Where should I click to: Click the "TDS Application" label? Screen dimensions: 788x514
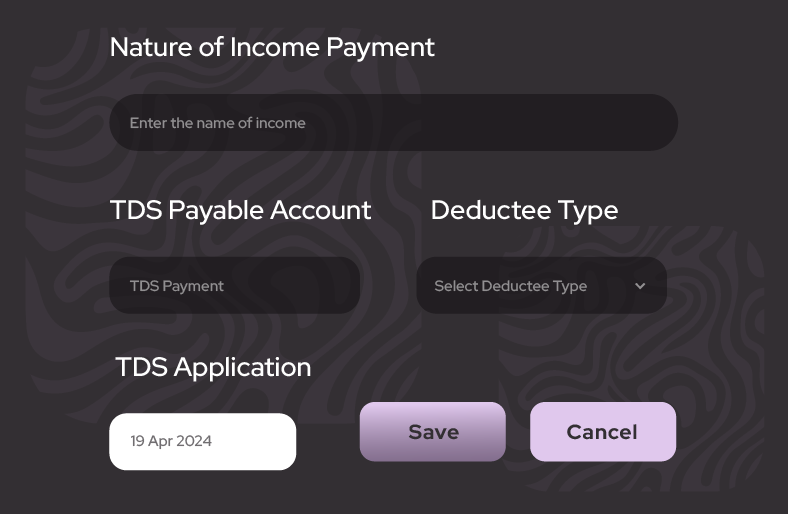(x=213, y=367)
